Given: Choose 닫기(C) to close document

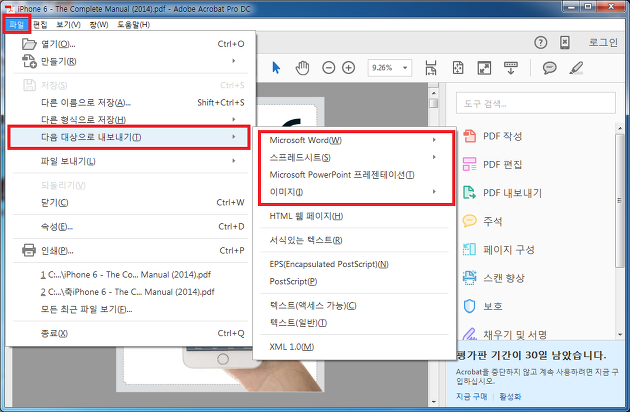Looking at the screenshot, I should click(x=131, y=203).
